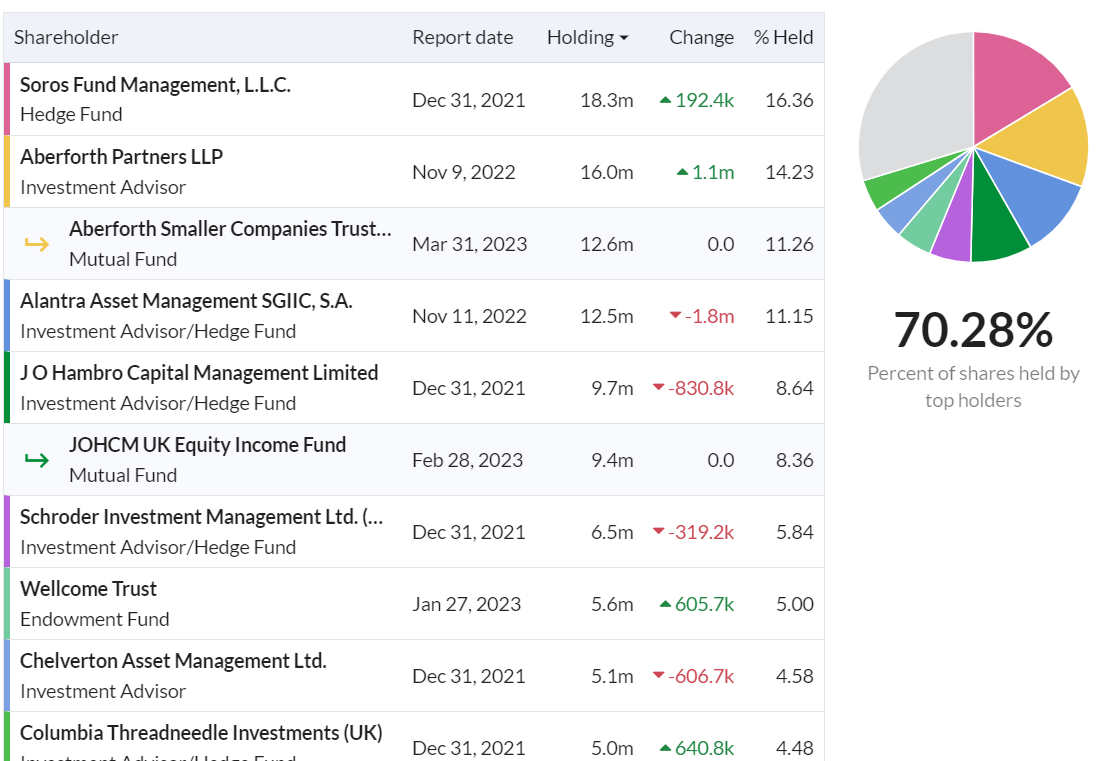Click 'Hedge Fund' type under Soros
Image resolution: width=1102 pixels, height=761 pixels.
pyautogui.click(x=71, y=115)
